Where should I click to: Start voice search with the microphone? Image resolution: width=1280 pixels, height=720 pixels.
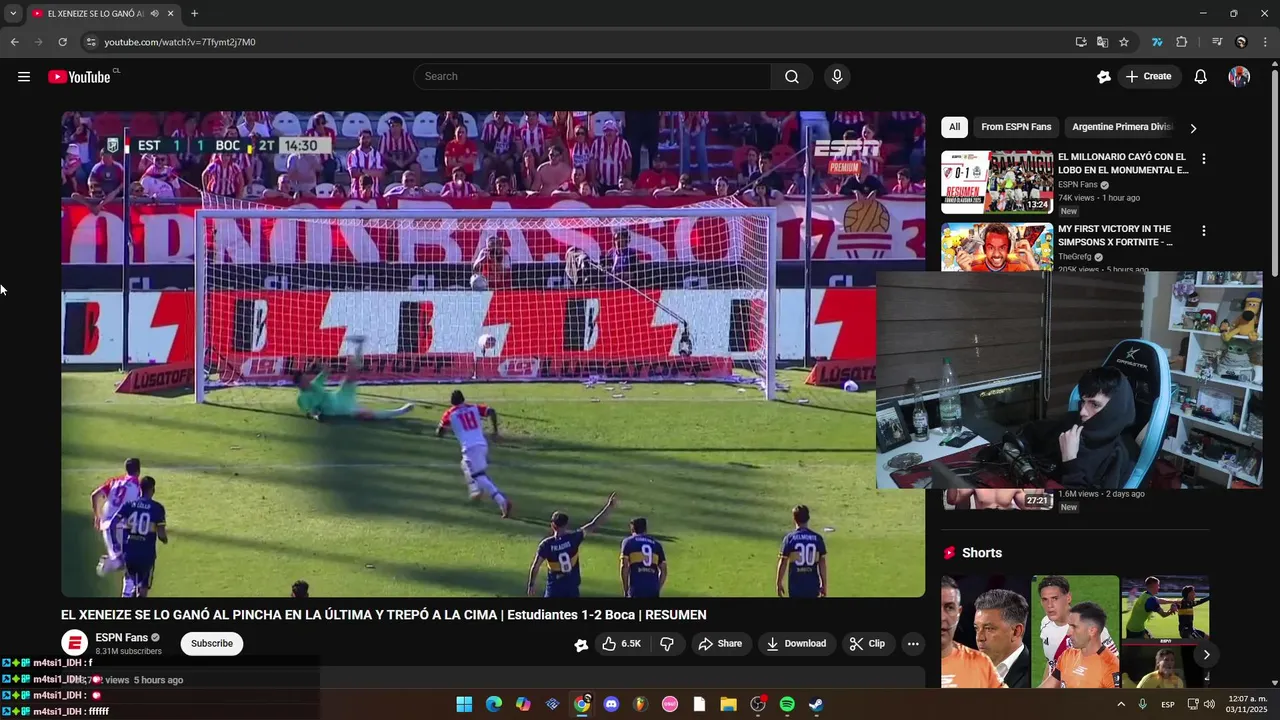tap(837, 77)
